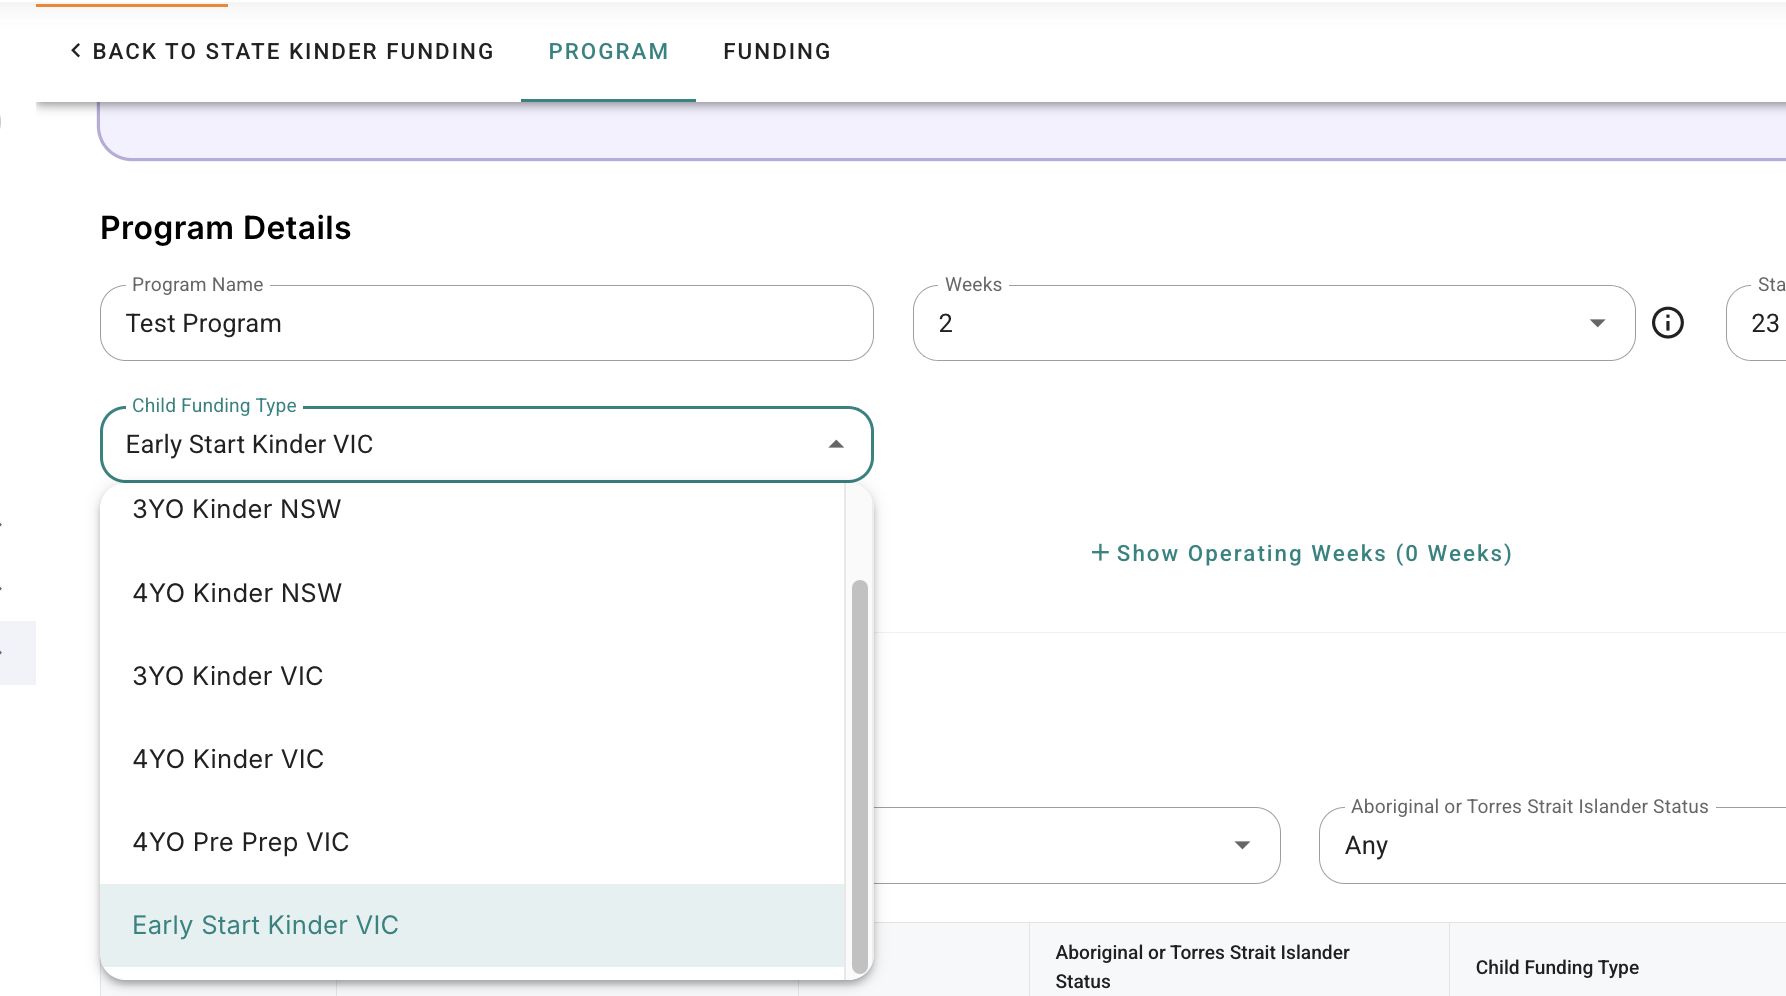Screen dimensions: 1786x996
Task: Select highlighted Early Start Kinder VIC option
Action: 472,925
